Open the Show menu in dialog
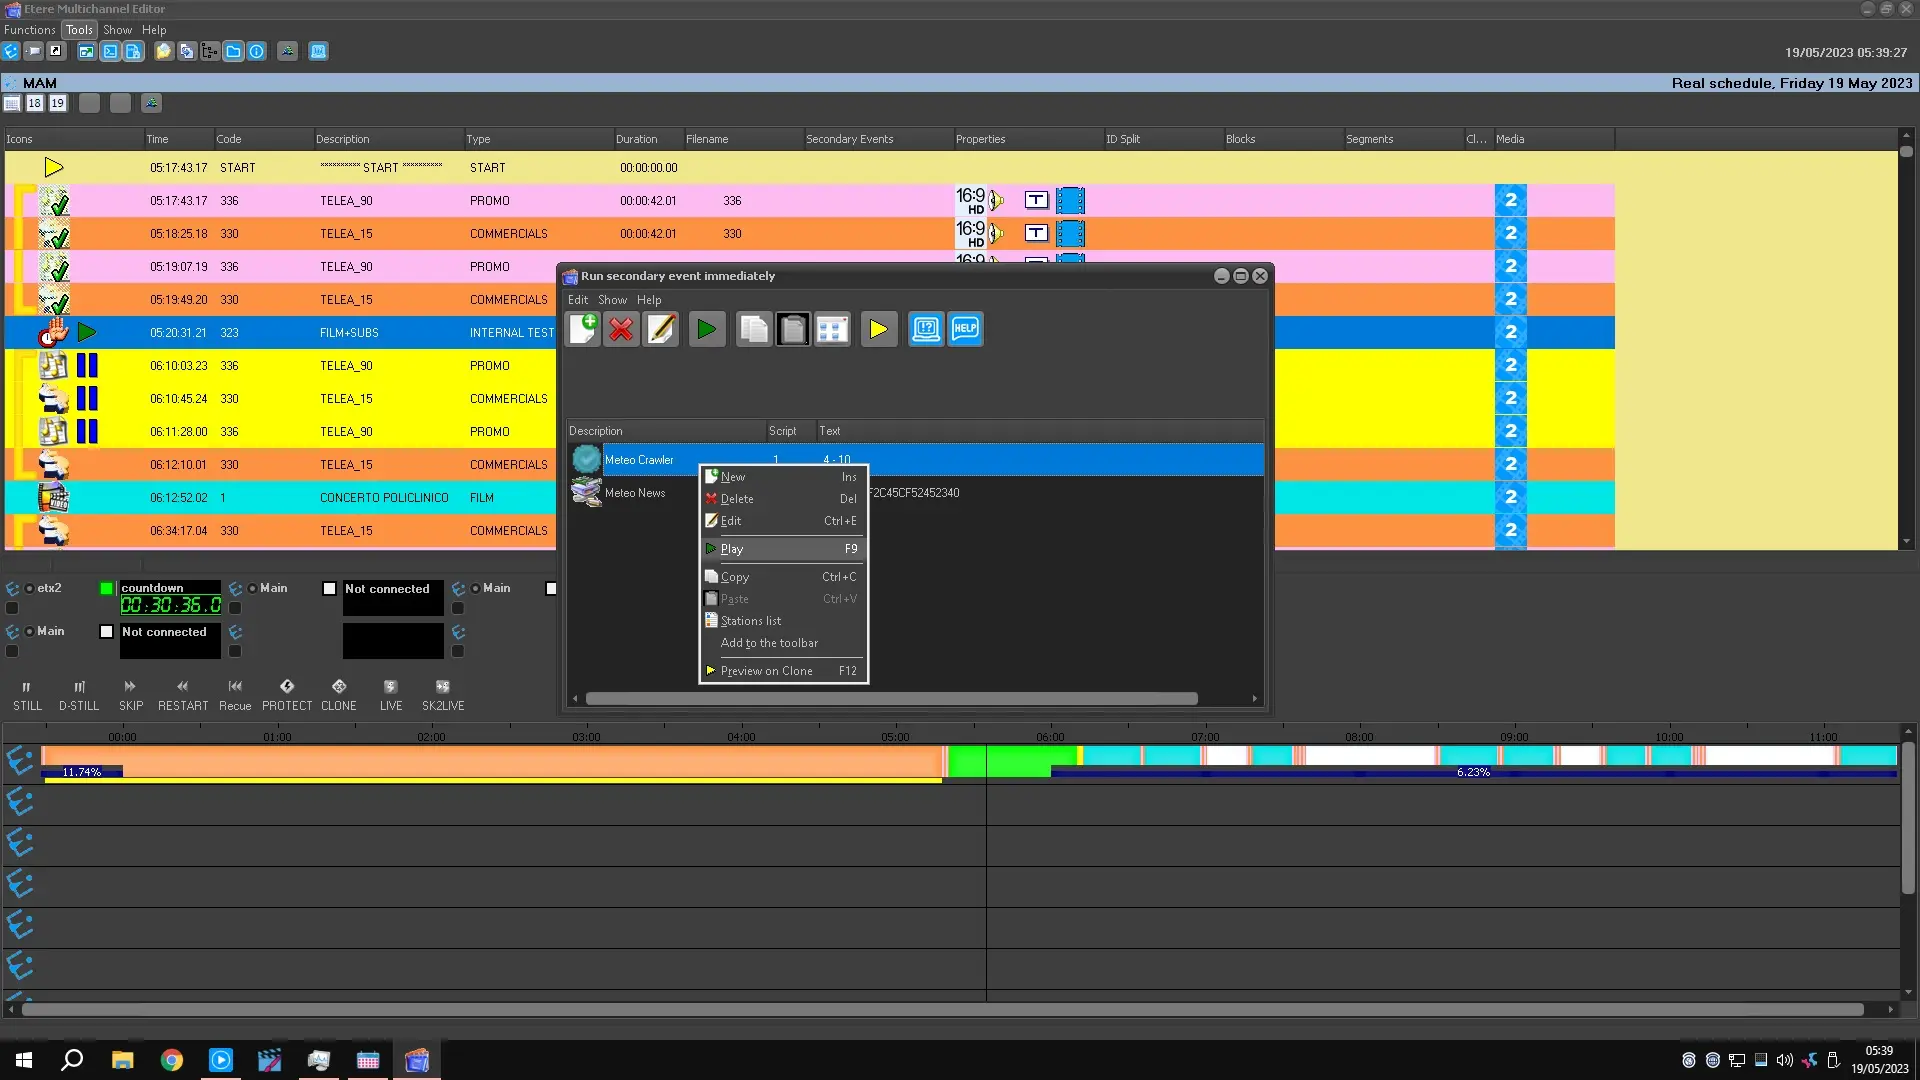 (x=612, y=300)
